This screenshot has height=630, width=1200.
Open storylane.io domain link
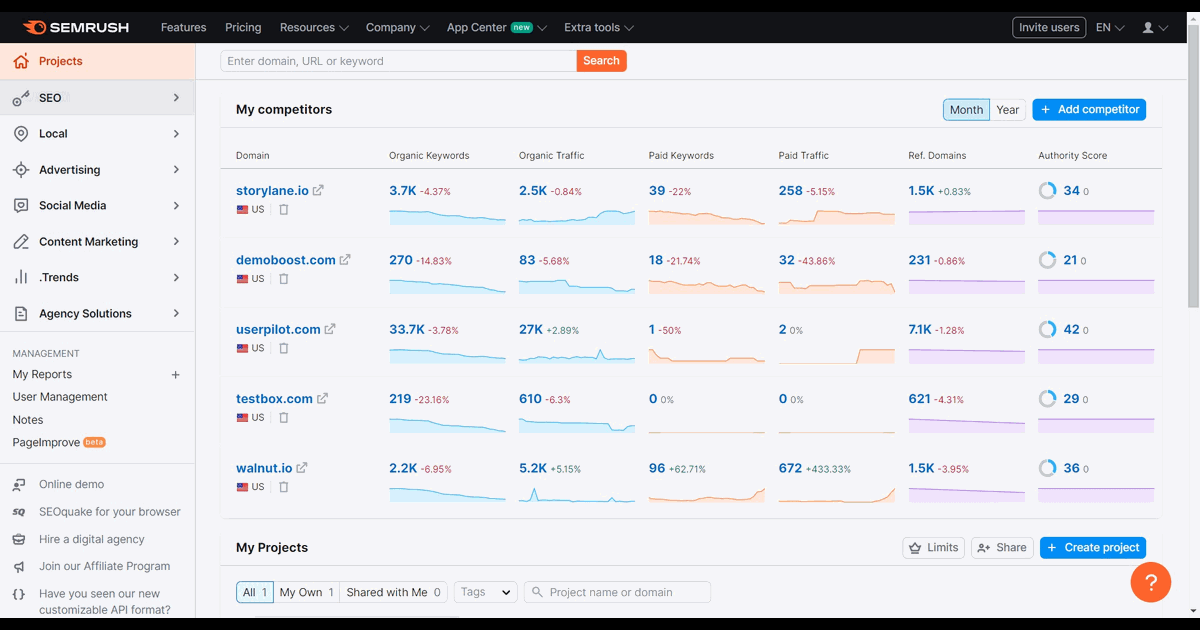pos(272,190)
